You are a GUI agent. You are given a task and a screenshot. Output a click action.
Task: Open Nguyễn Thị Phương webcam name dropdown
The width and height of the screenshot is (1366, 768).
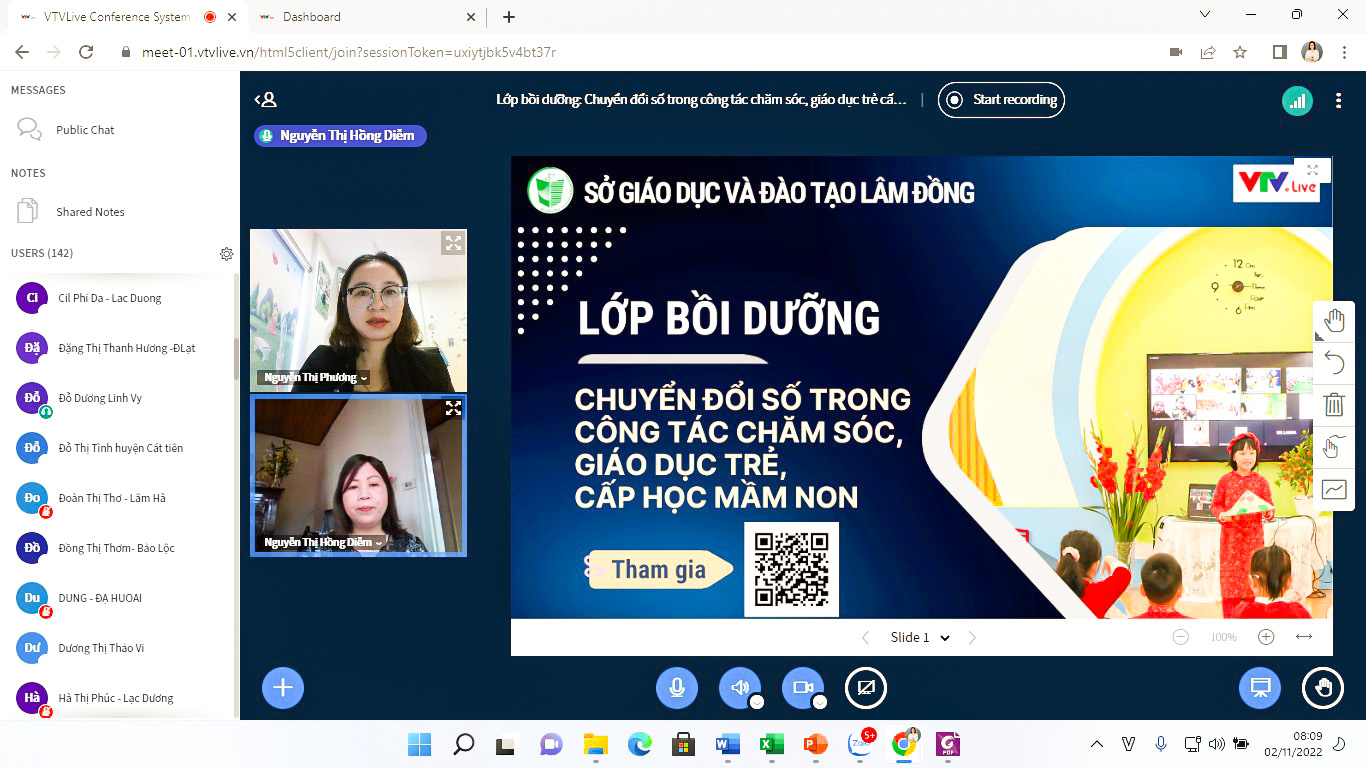coord(313,377)
